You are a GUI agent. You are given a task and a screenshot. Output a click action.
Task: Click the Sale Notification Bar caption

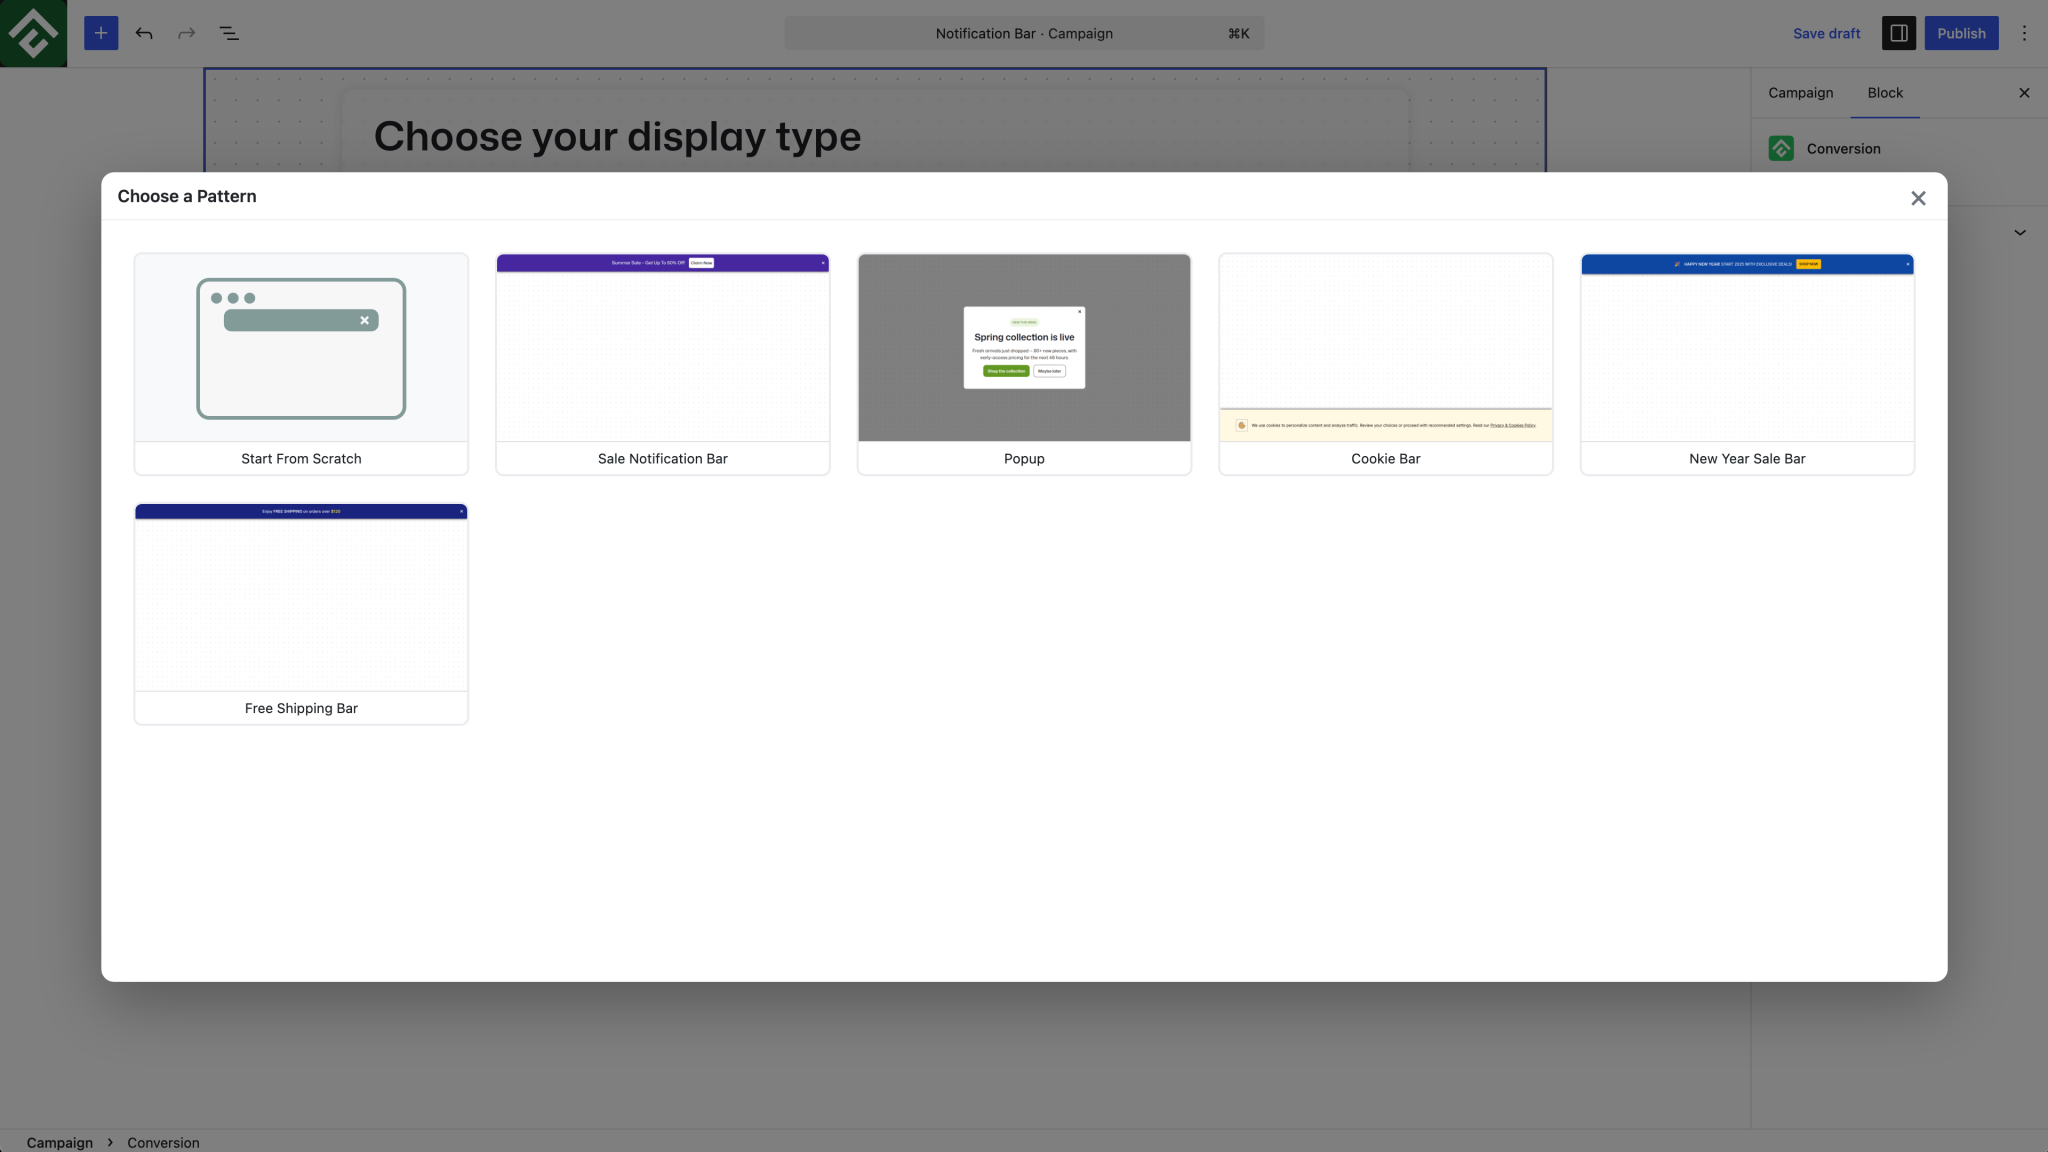(x=662, y=458)
